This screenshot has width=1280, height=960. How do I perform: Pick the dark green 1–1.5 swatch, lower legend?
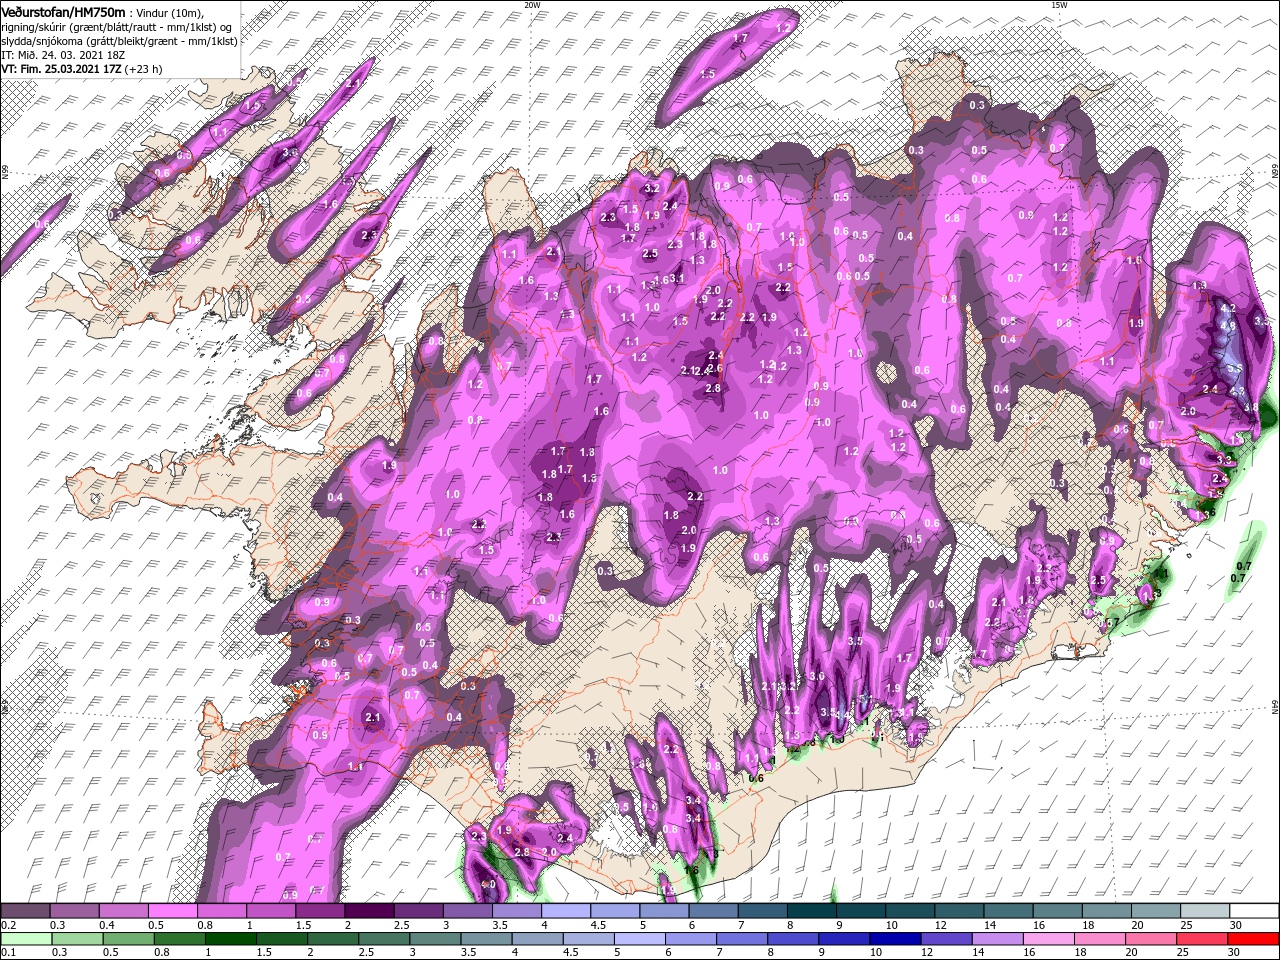[231, 939]
